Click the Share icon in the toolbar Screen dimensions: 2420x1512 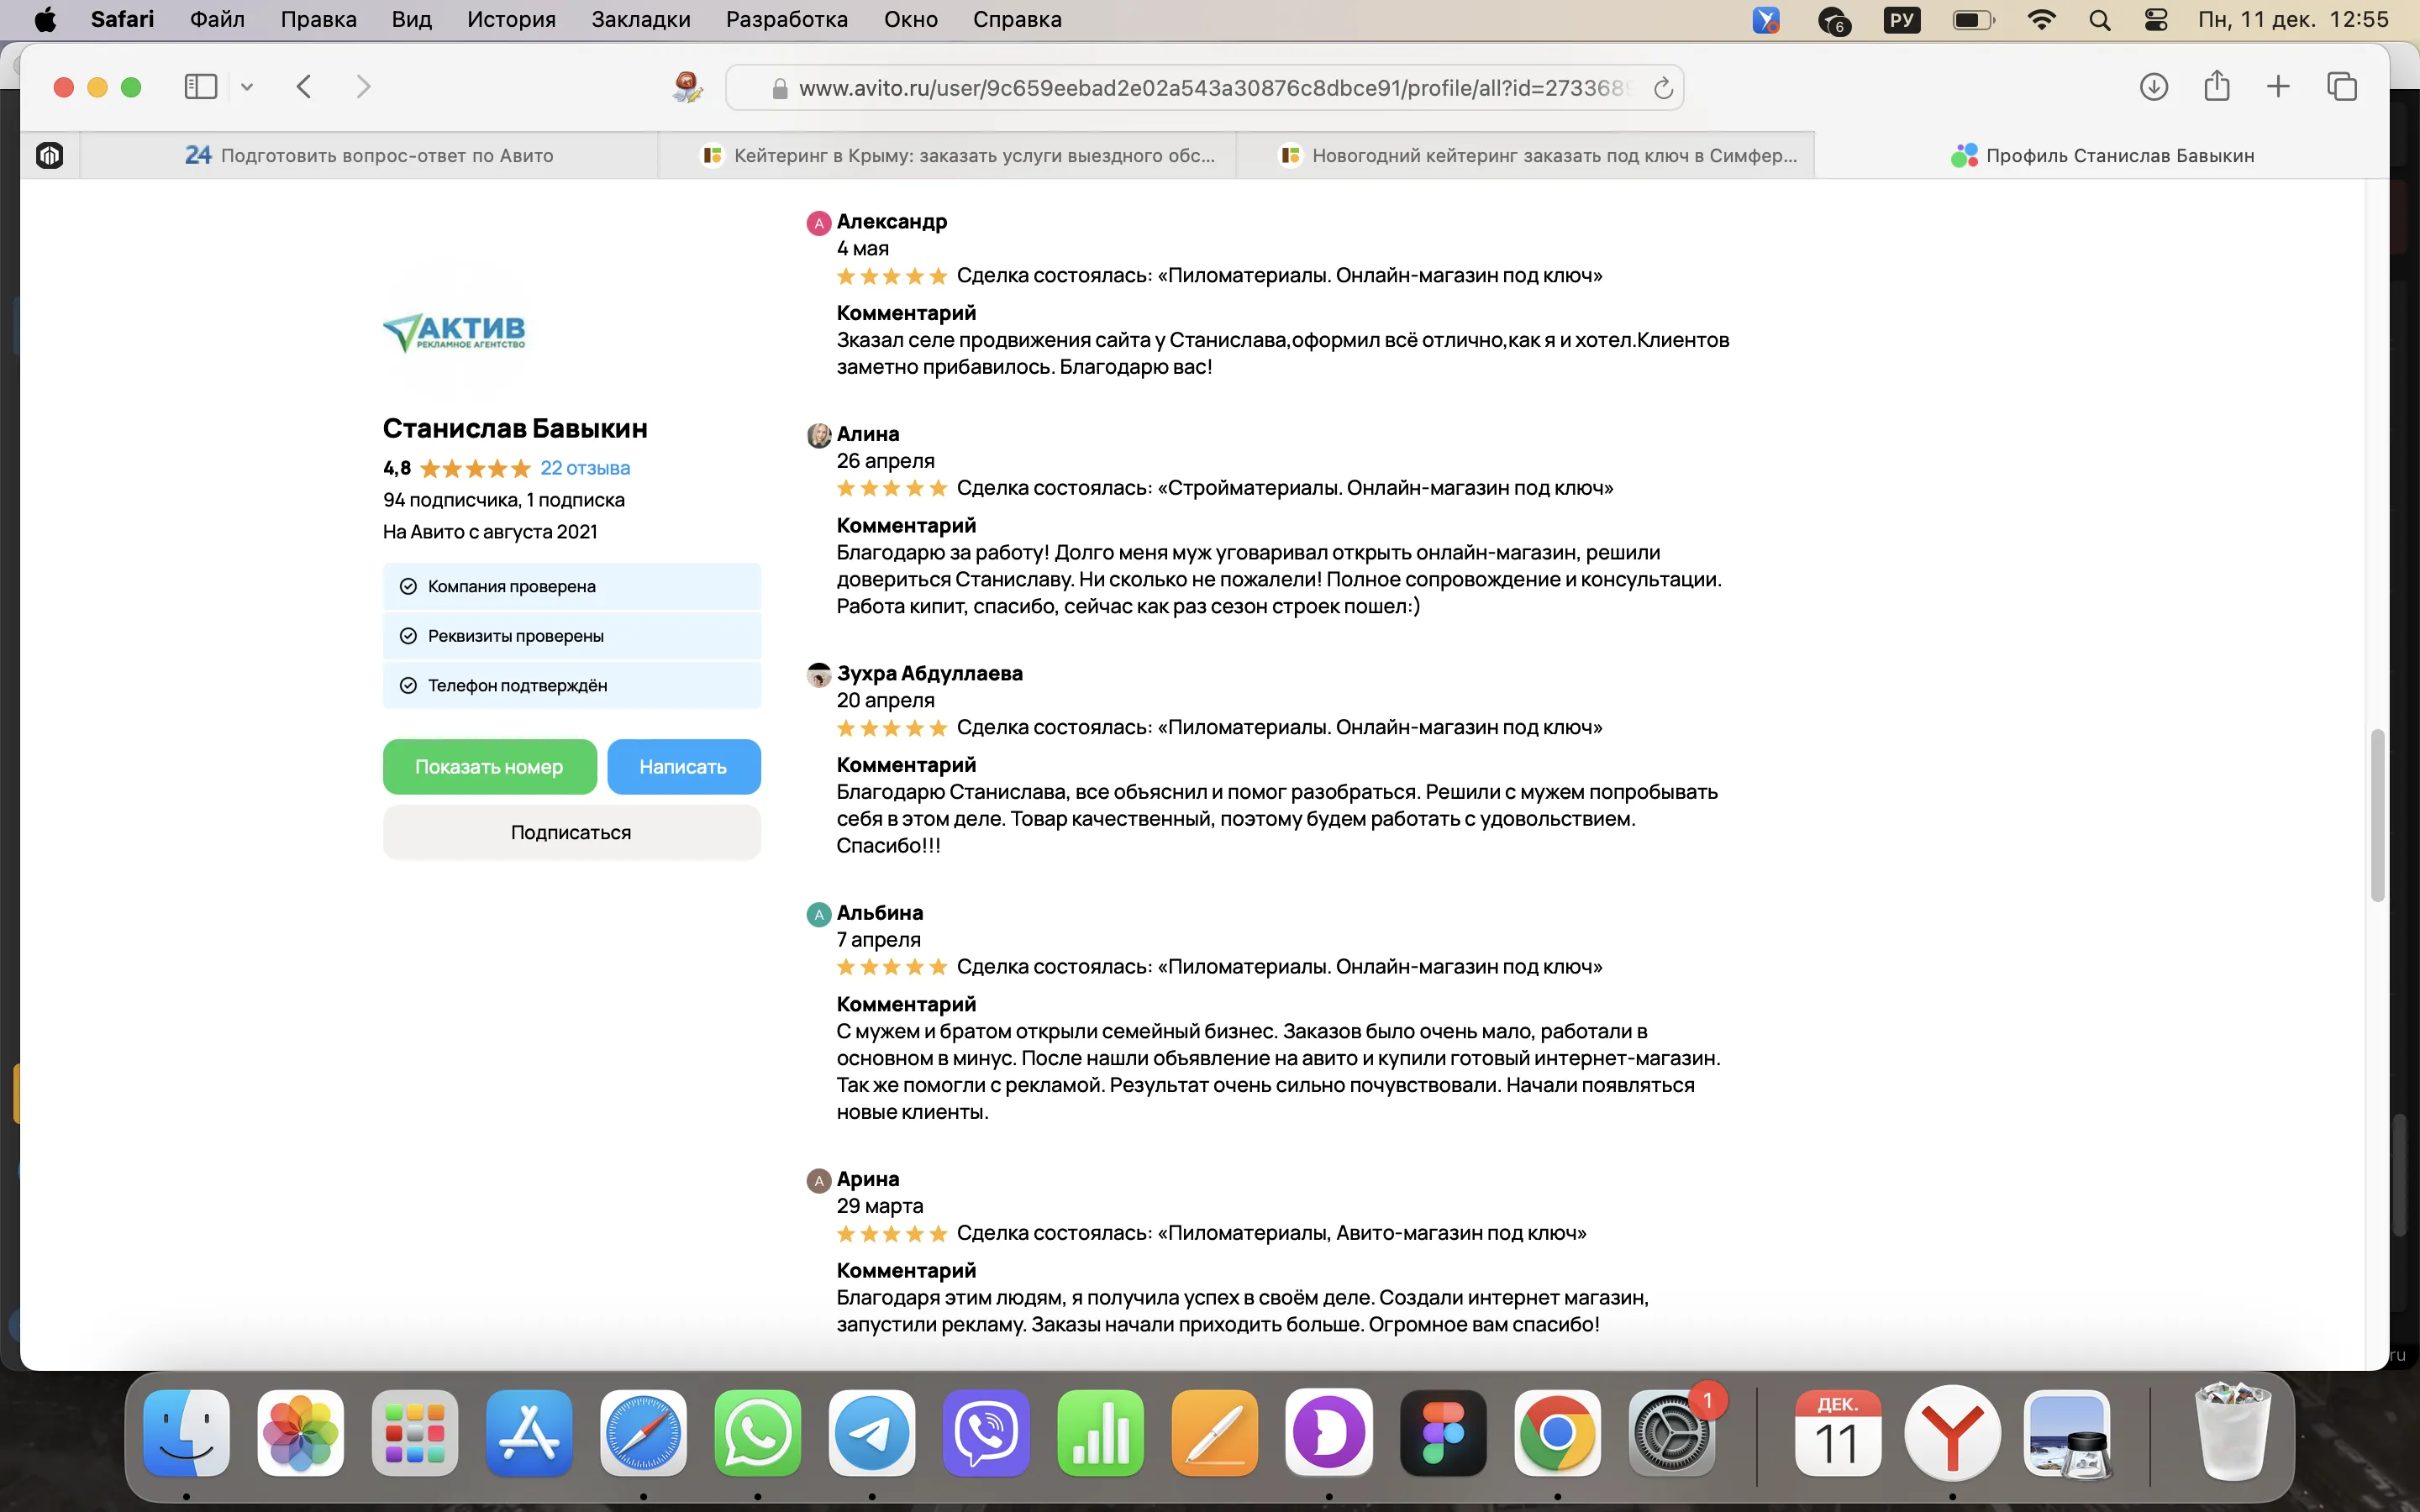click(2216, 87)
